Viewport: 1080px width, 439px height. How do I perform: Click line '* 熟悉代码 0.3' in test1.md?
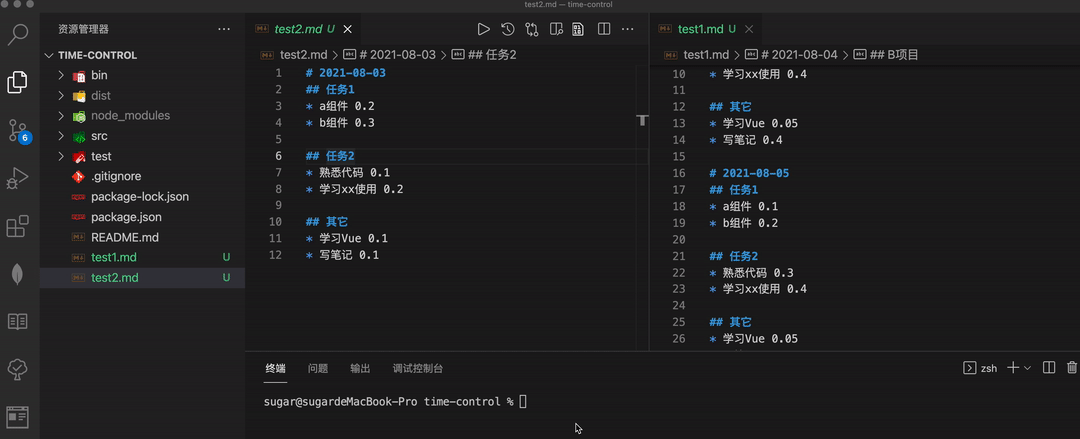[x=751, y=272]
